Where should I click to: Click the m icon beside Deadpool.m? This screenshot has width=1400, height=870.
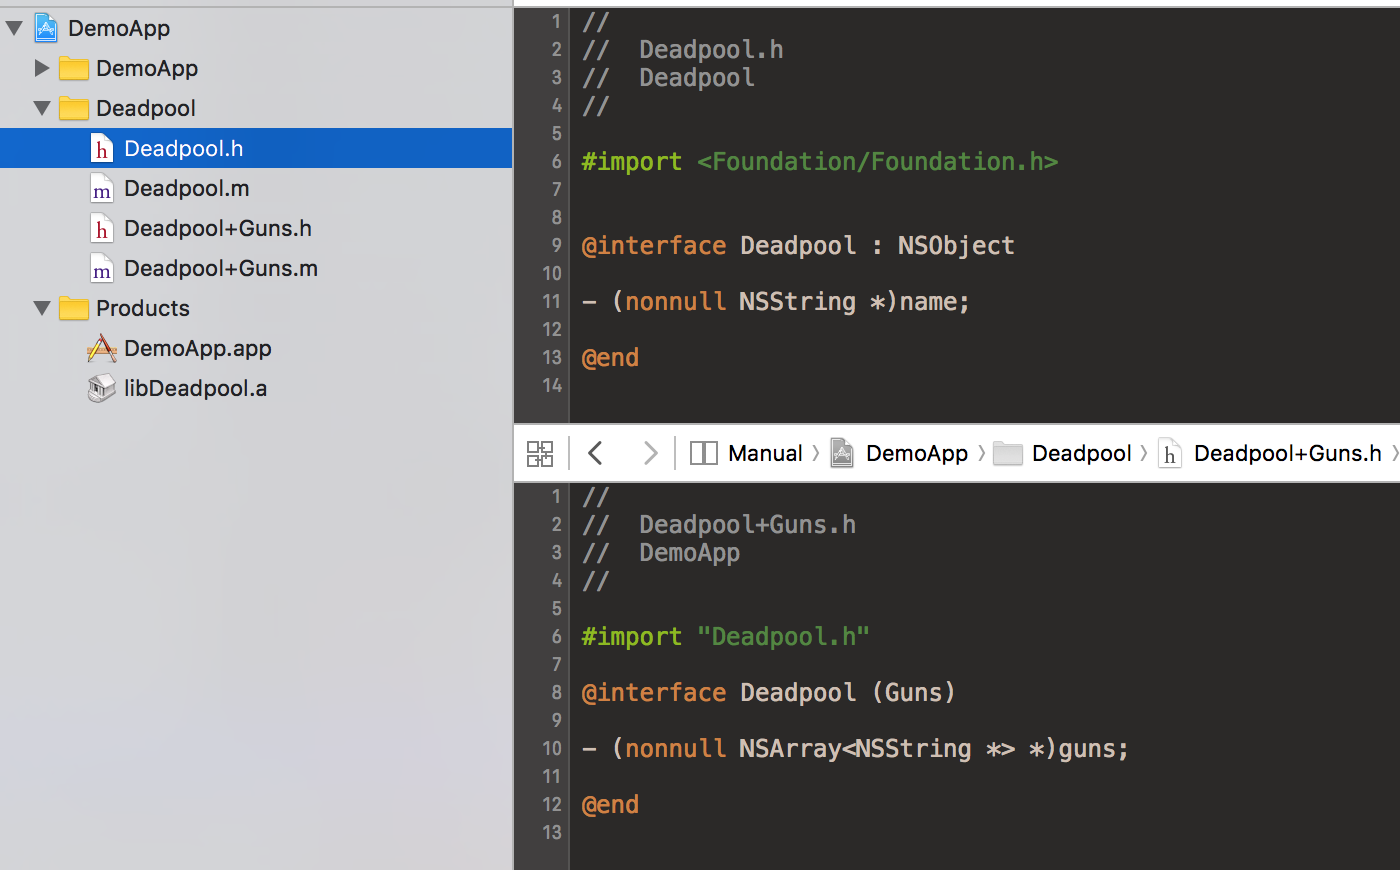101,188
